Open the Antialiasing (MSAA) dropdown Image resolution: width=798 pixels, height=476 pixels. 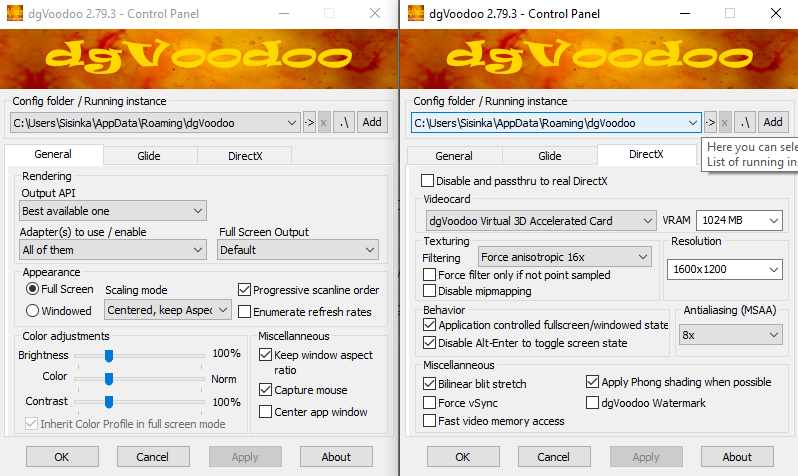click(730, 335)
